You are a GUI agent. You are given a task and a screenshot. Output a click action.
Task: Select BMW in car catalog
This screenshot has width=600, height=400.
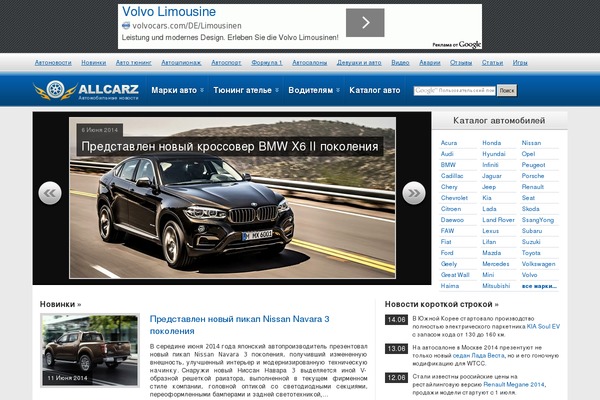point(448,165)
